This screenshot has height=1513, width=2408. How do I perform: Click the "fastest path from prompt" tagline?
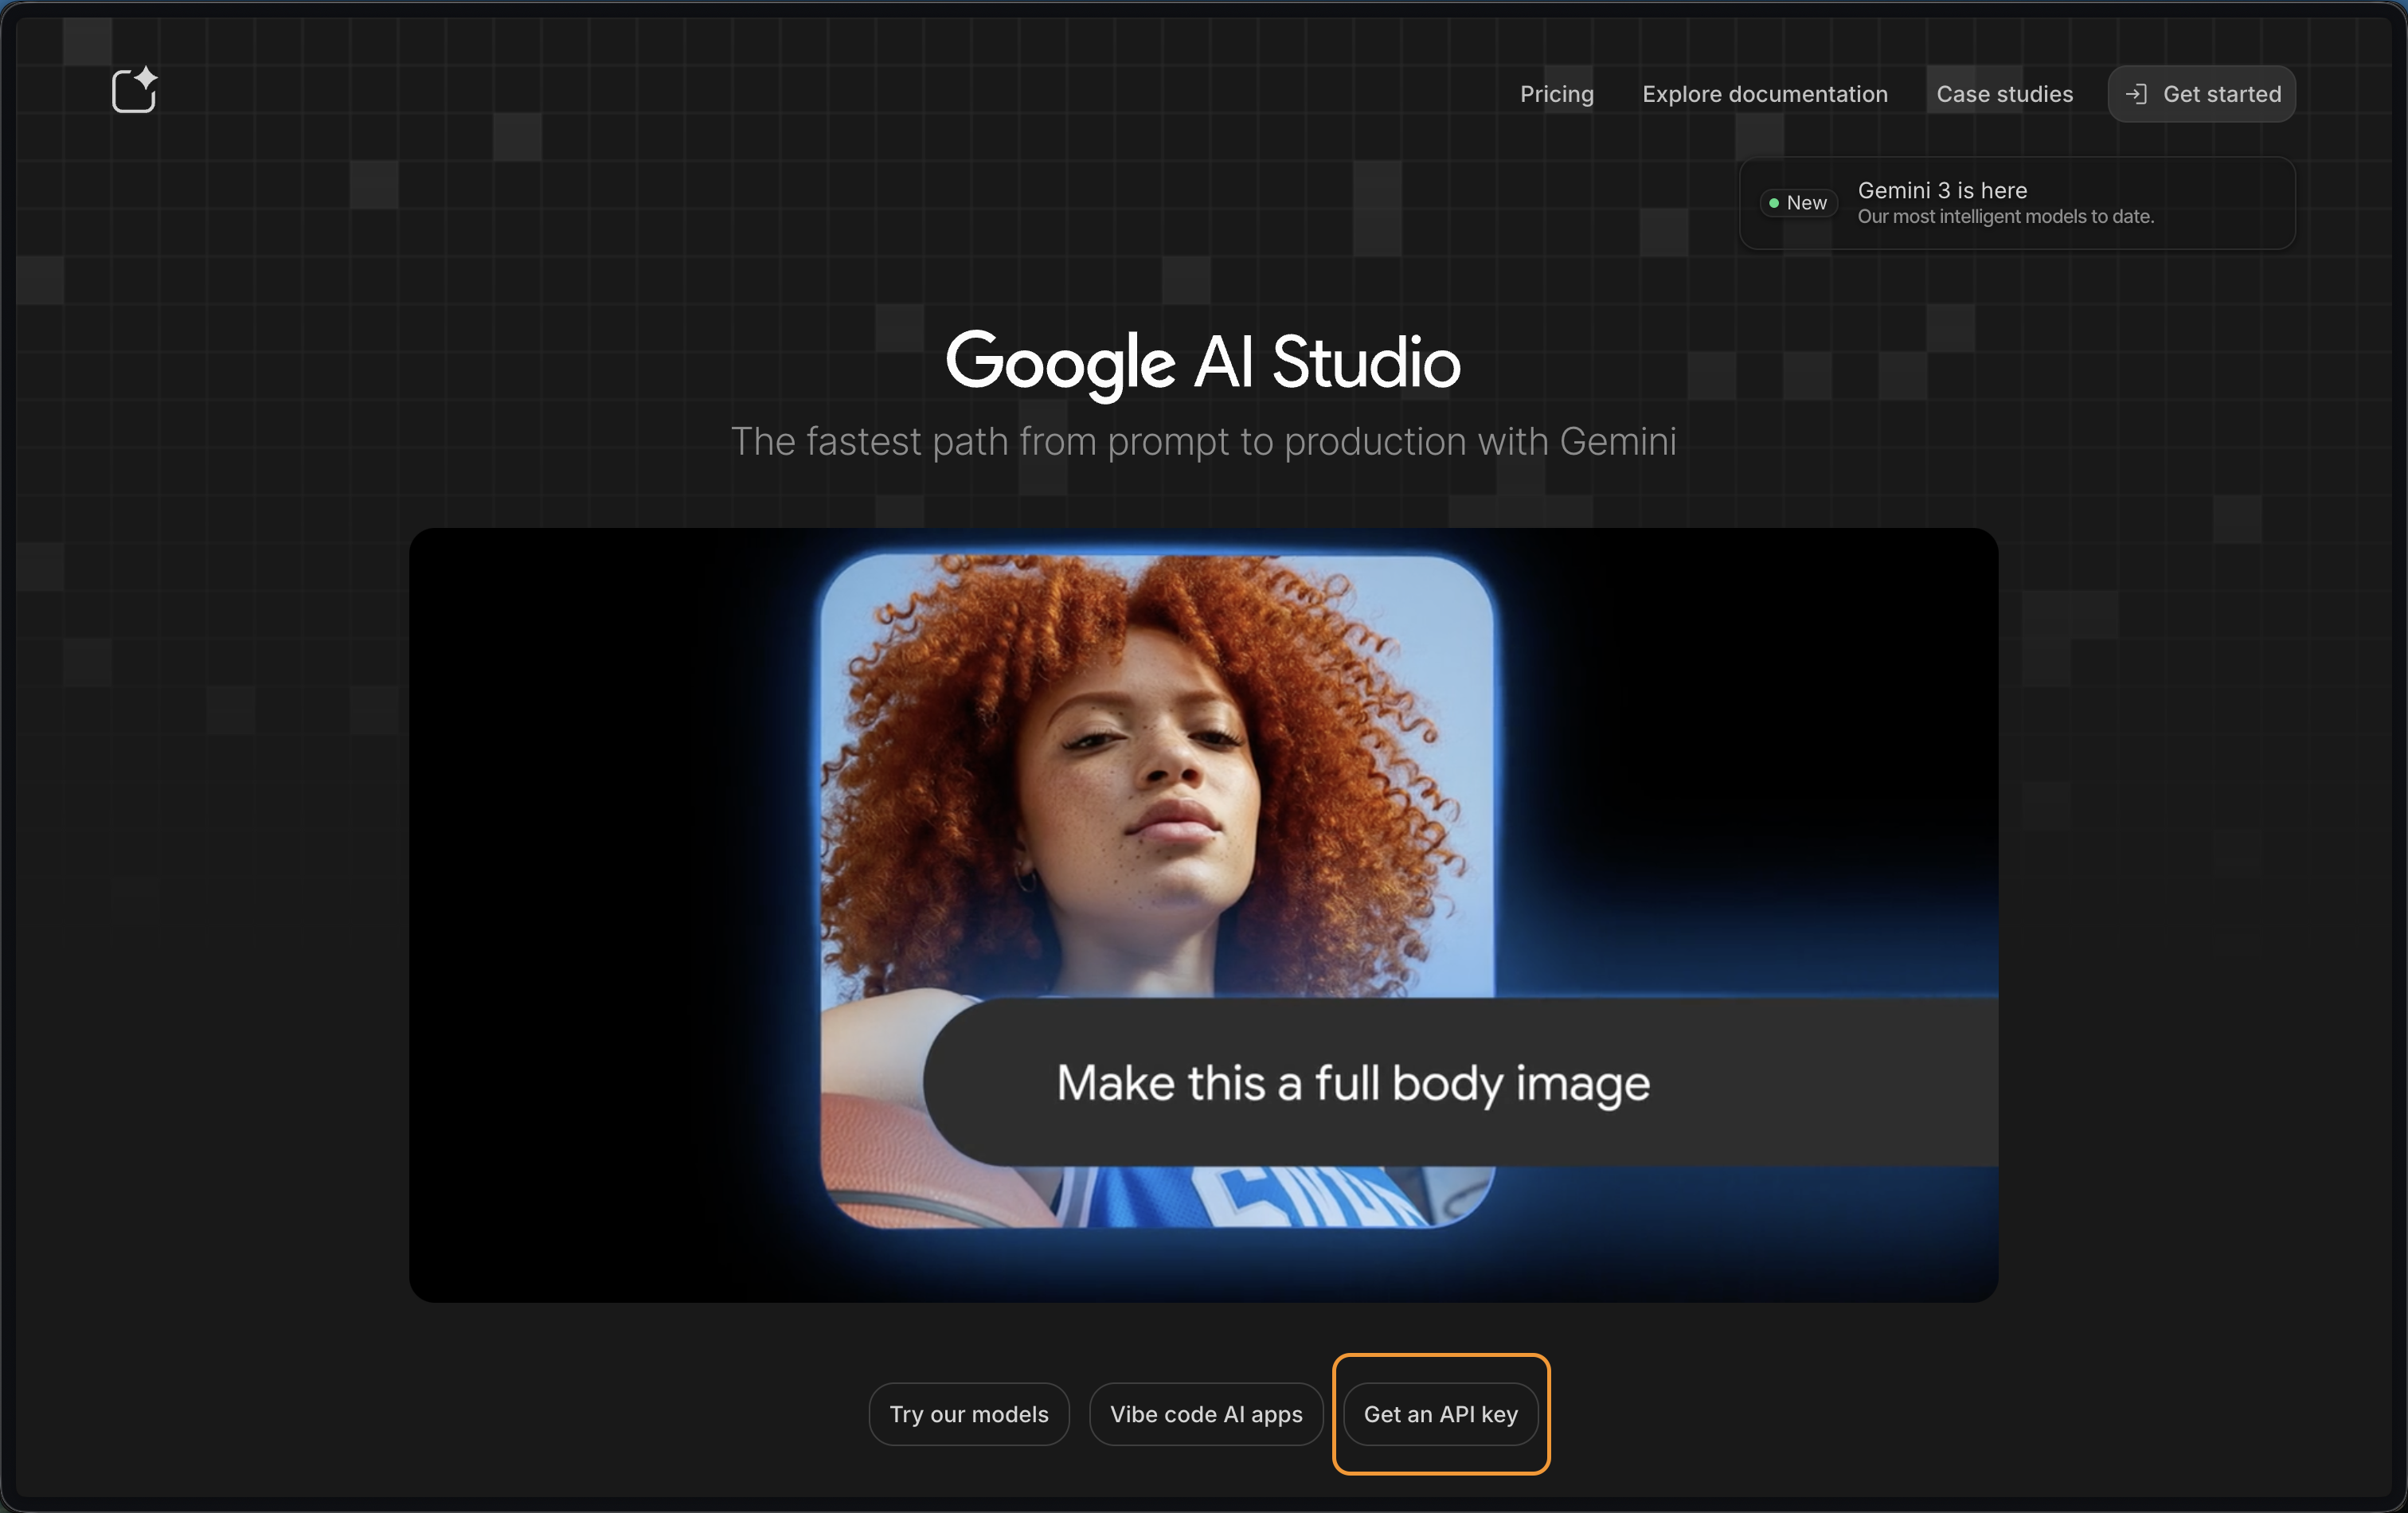coord(1203,442)
